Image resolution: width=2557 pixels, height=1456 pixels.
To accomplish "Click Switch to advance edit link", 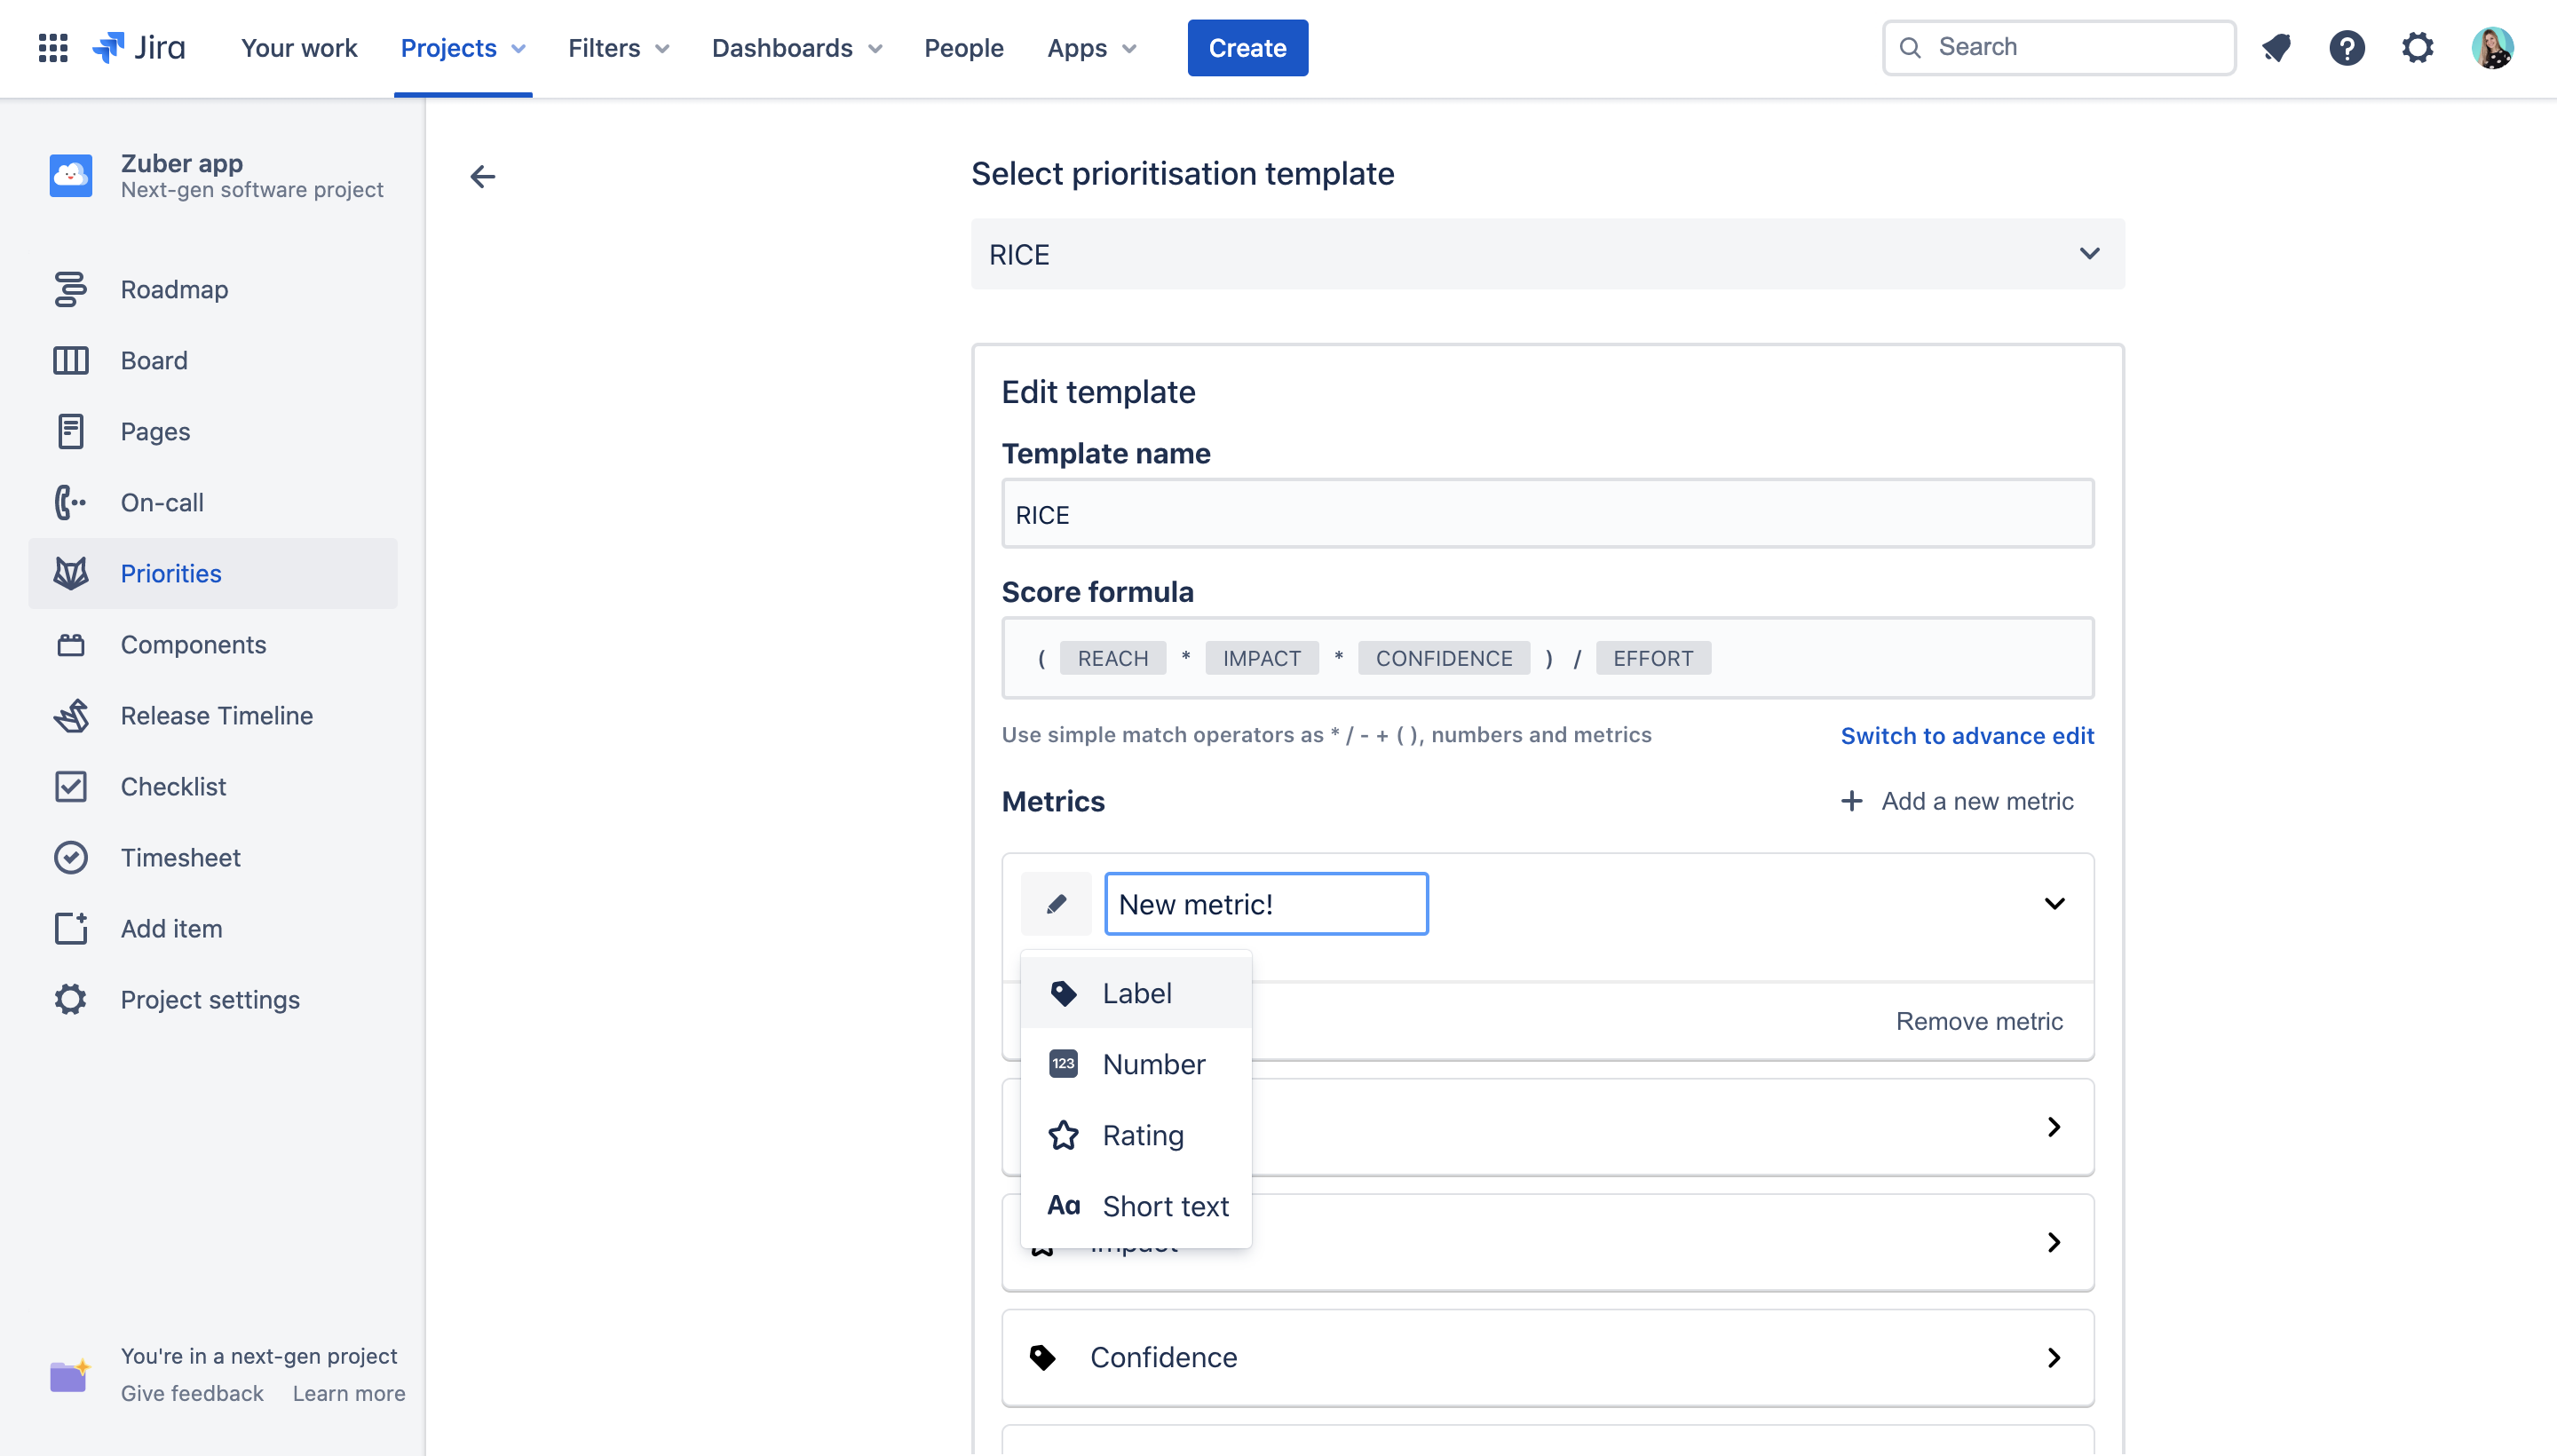I will (x=1966, y=735).
